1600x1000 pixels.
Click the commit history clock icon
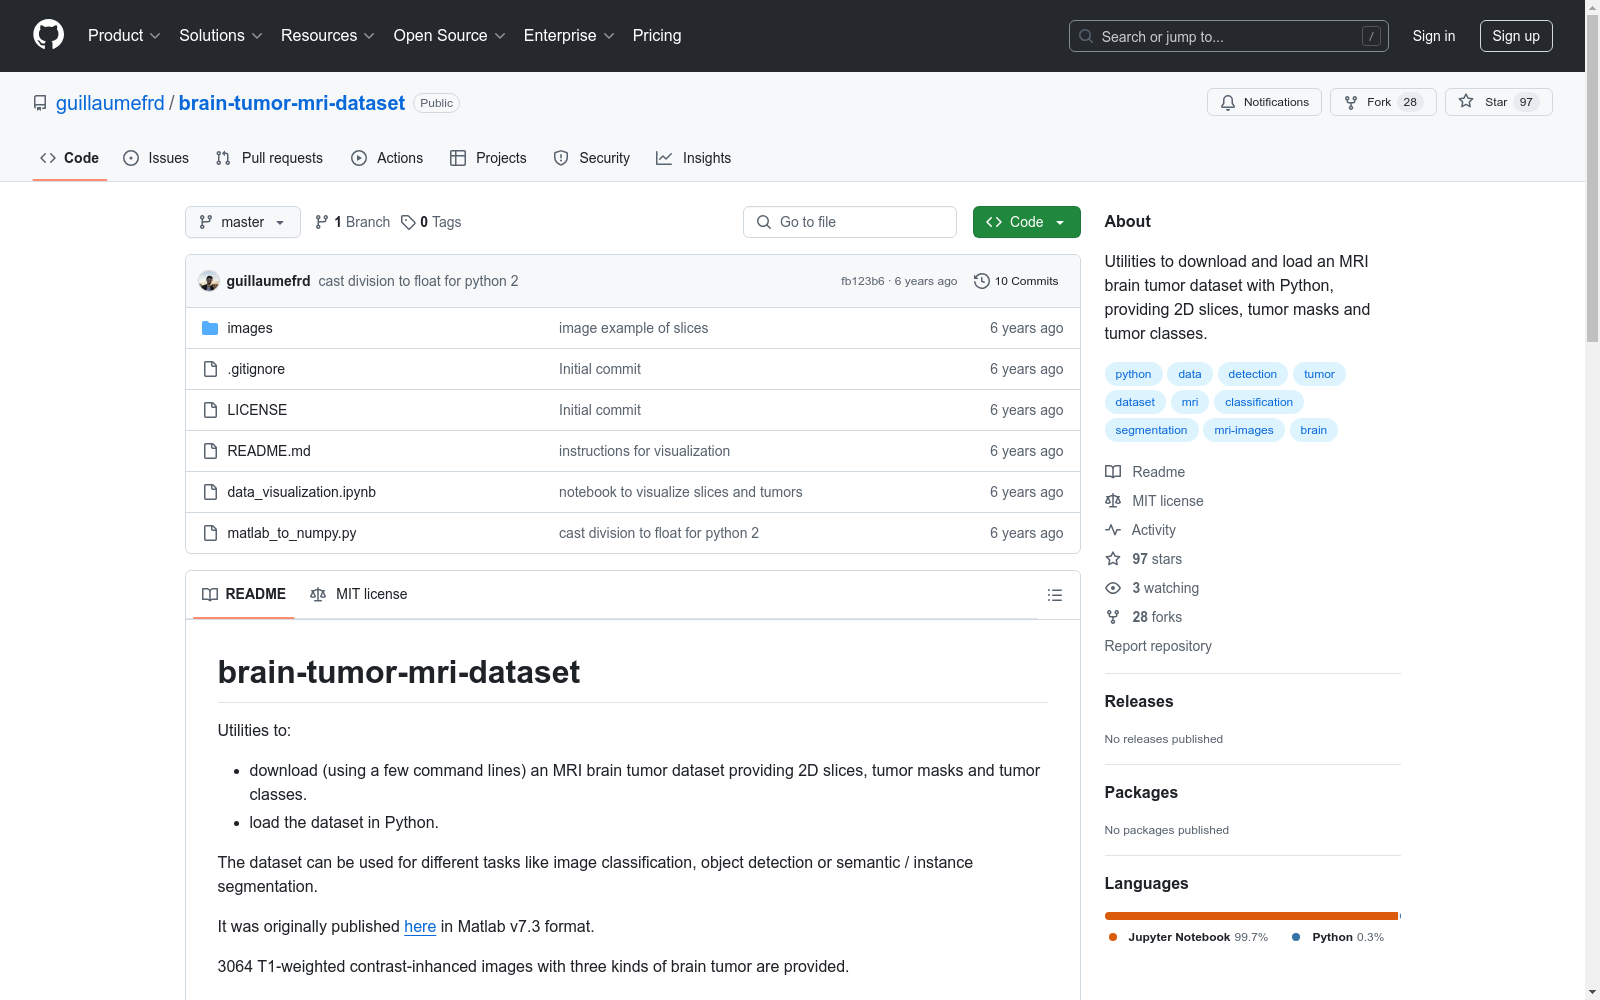click(982, 281)
